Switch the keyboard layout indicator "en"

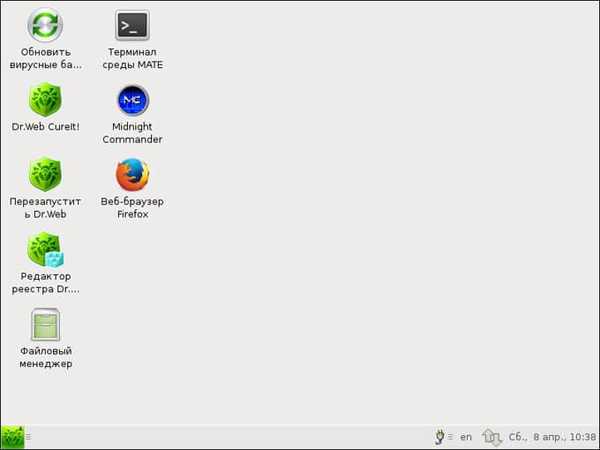(x=466, y=437)
